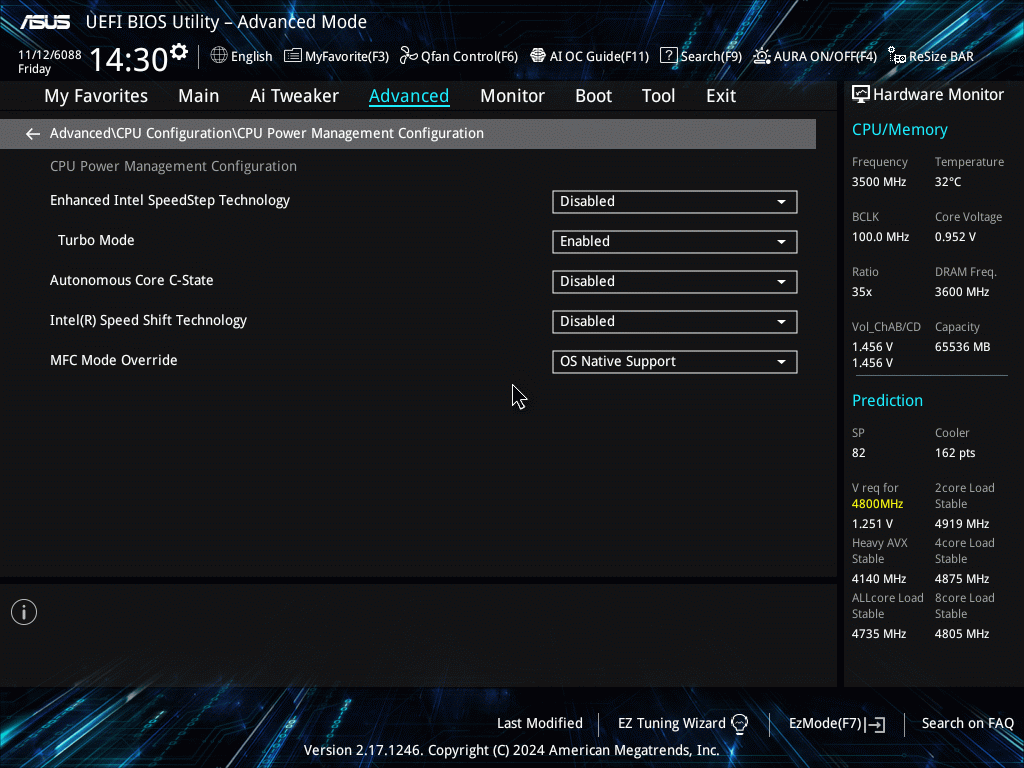The width and height of the screenshot is (1024, 768).
Task: Open Search(F9) question mark icon
Action: click(669, 56)
